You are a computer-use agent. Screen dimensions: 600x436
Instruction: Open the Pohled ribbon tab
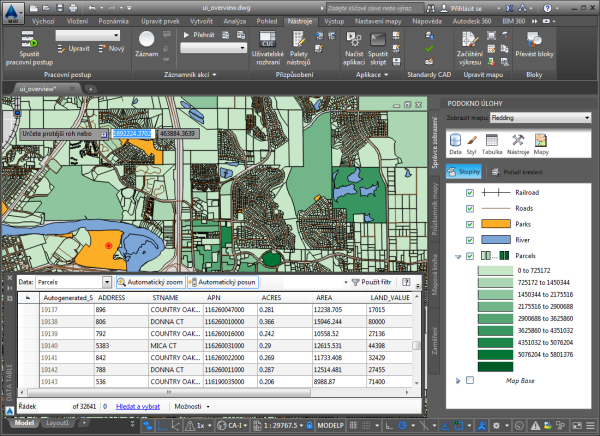[x=266, y=20]
